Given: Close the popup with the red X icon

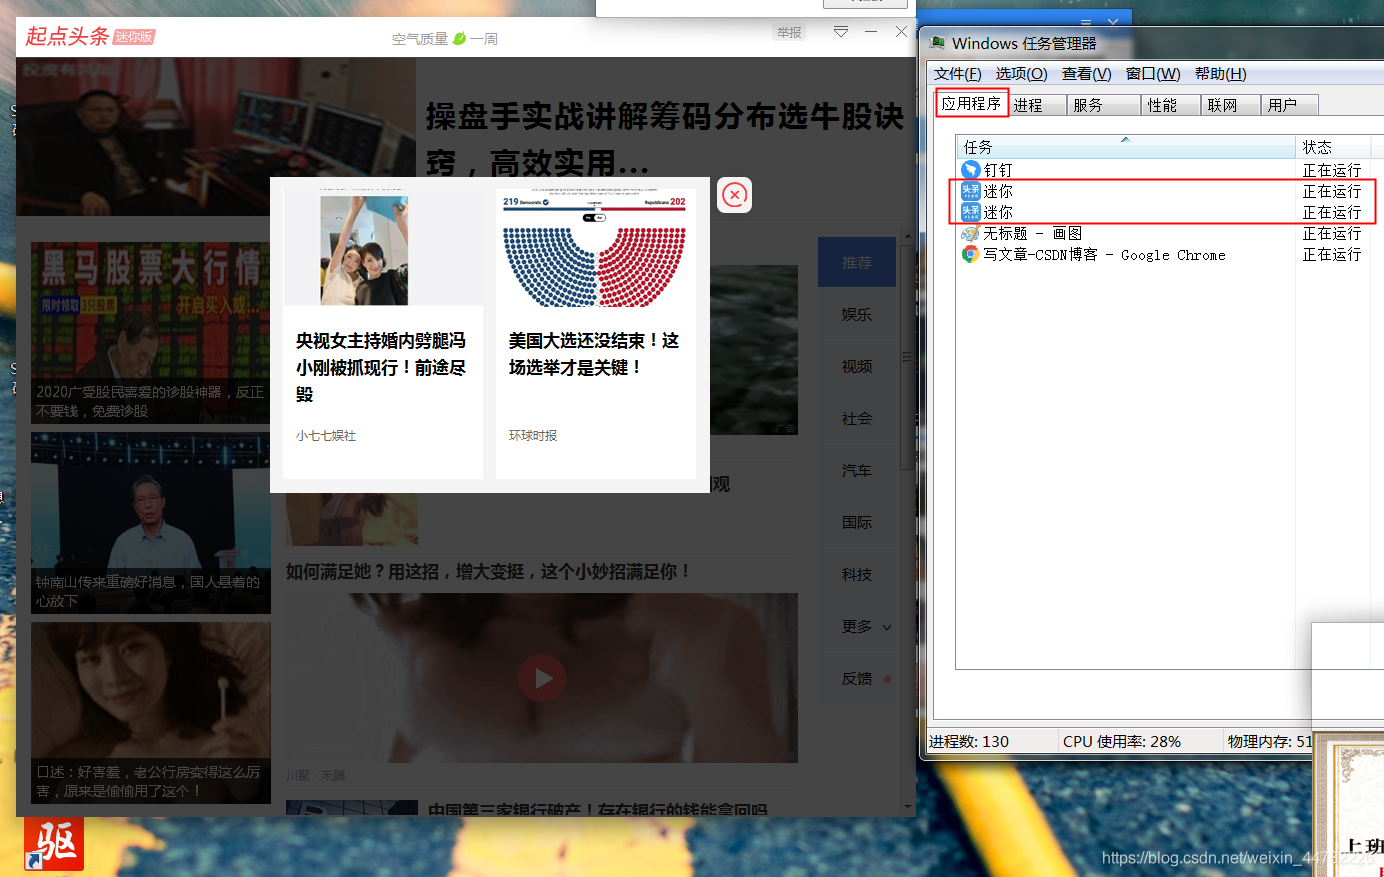Looking at the screenshot, I should point(734,195).
